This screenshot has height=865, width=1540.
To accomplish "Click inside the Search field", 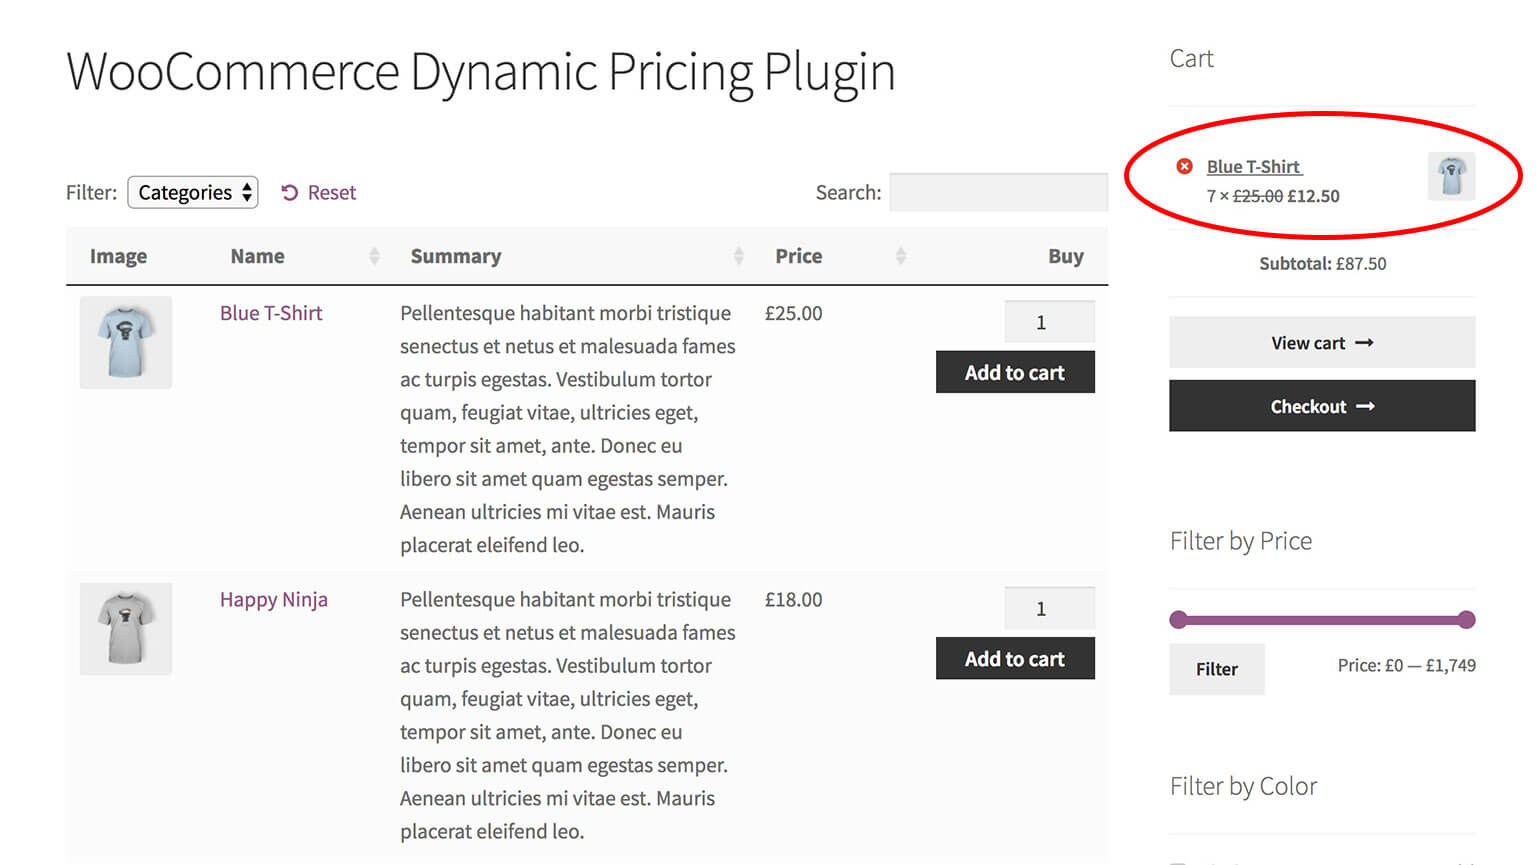I will point(998,192).
